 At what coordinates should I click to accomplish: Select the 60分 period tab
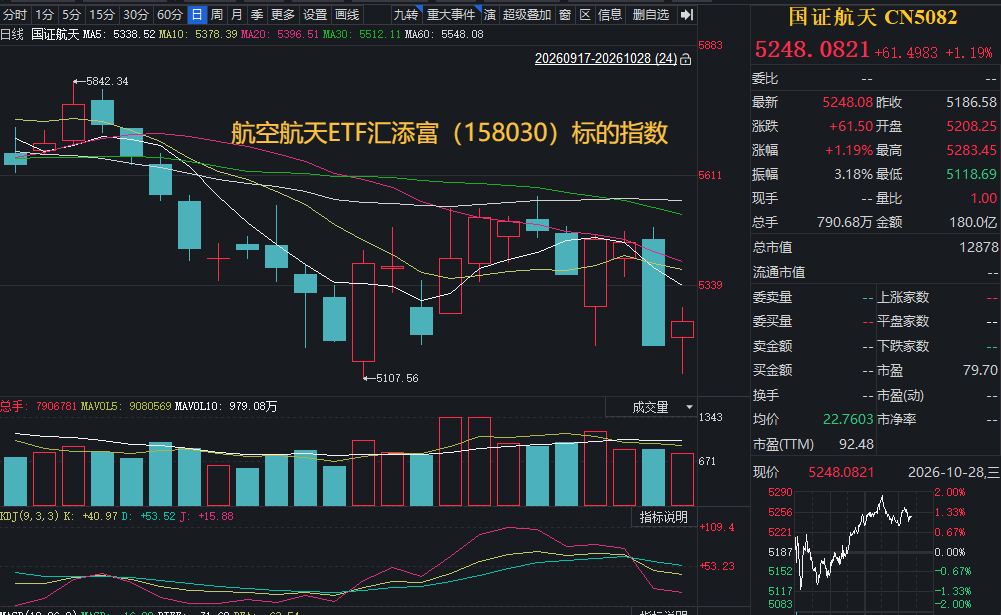pos(170,15)
